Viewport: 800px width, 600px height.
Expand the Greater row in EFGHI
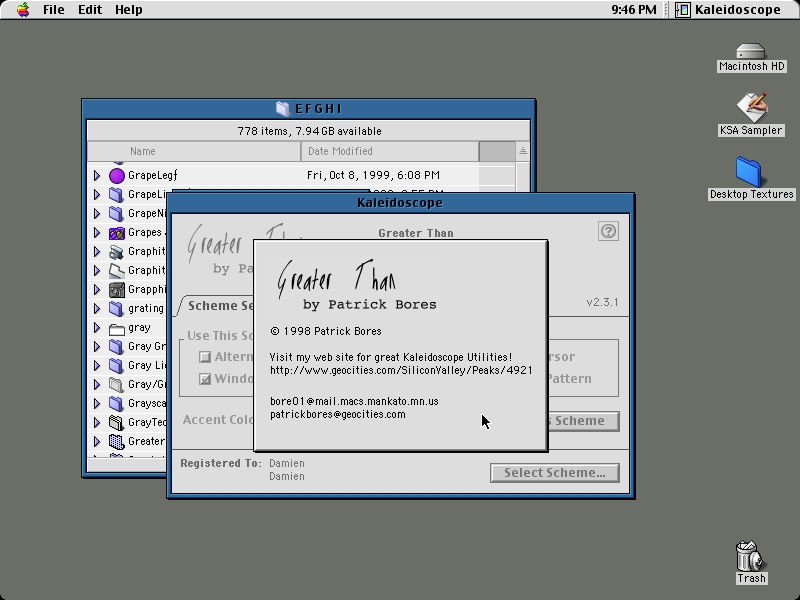coord(97,441)
